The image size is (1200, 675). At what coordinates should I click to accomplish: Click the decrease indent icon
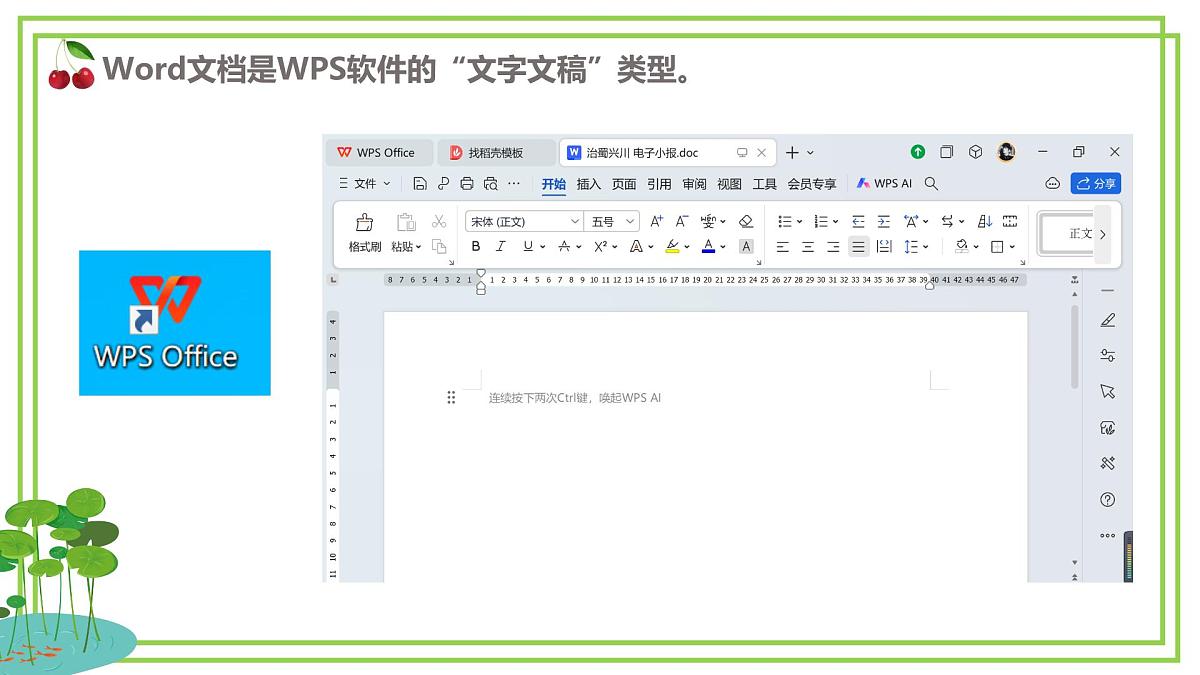(x=858, y=221)
